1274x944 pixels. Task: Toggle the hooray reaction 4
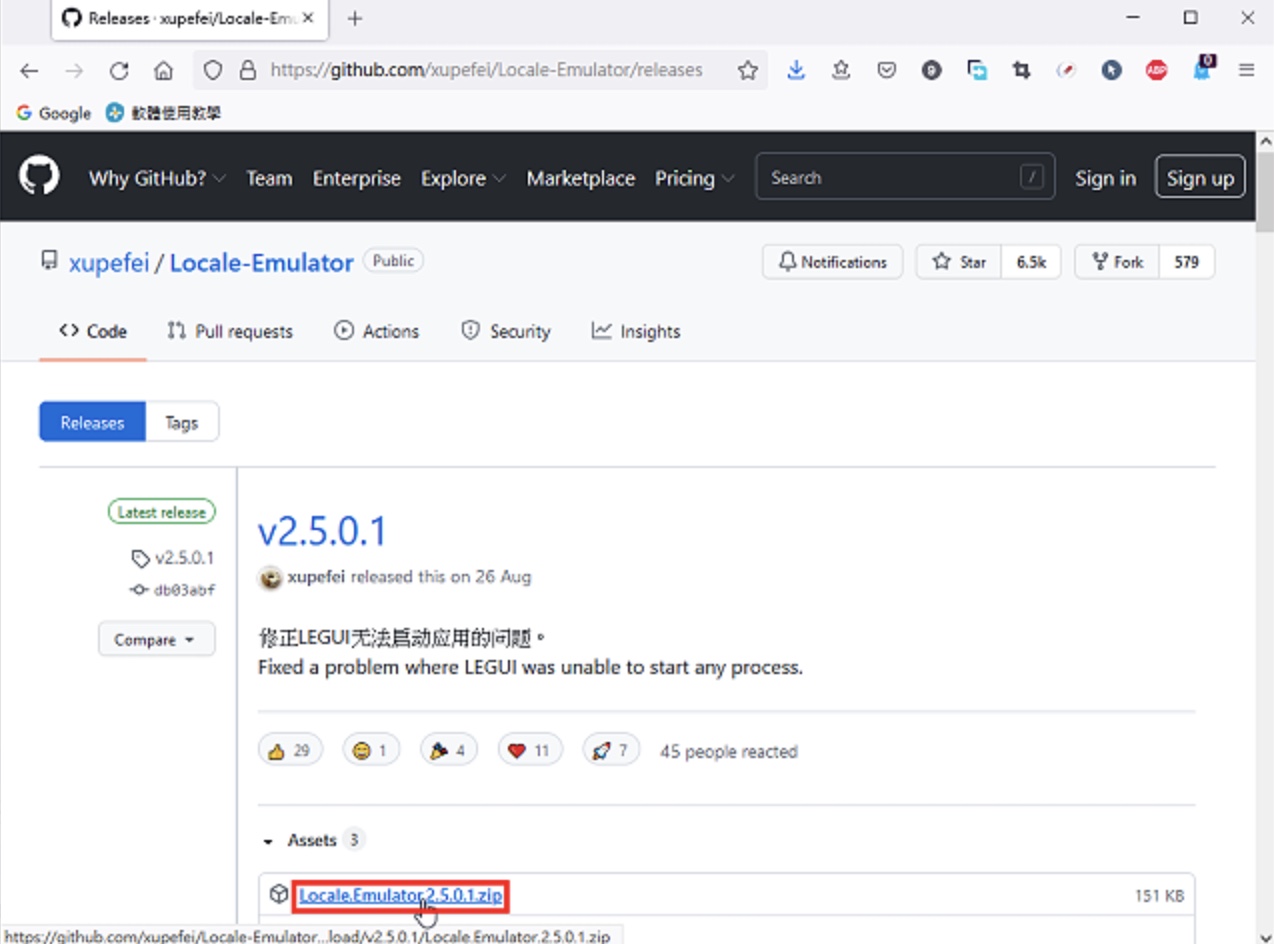point(448,750)
